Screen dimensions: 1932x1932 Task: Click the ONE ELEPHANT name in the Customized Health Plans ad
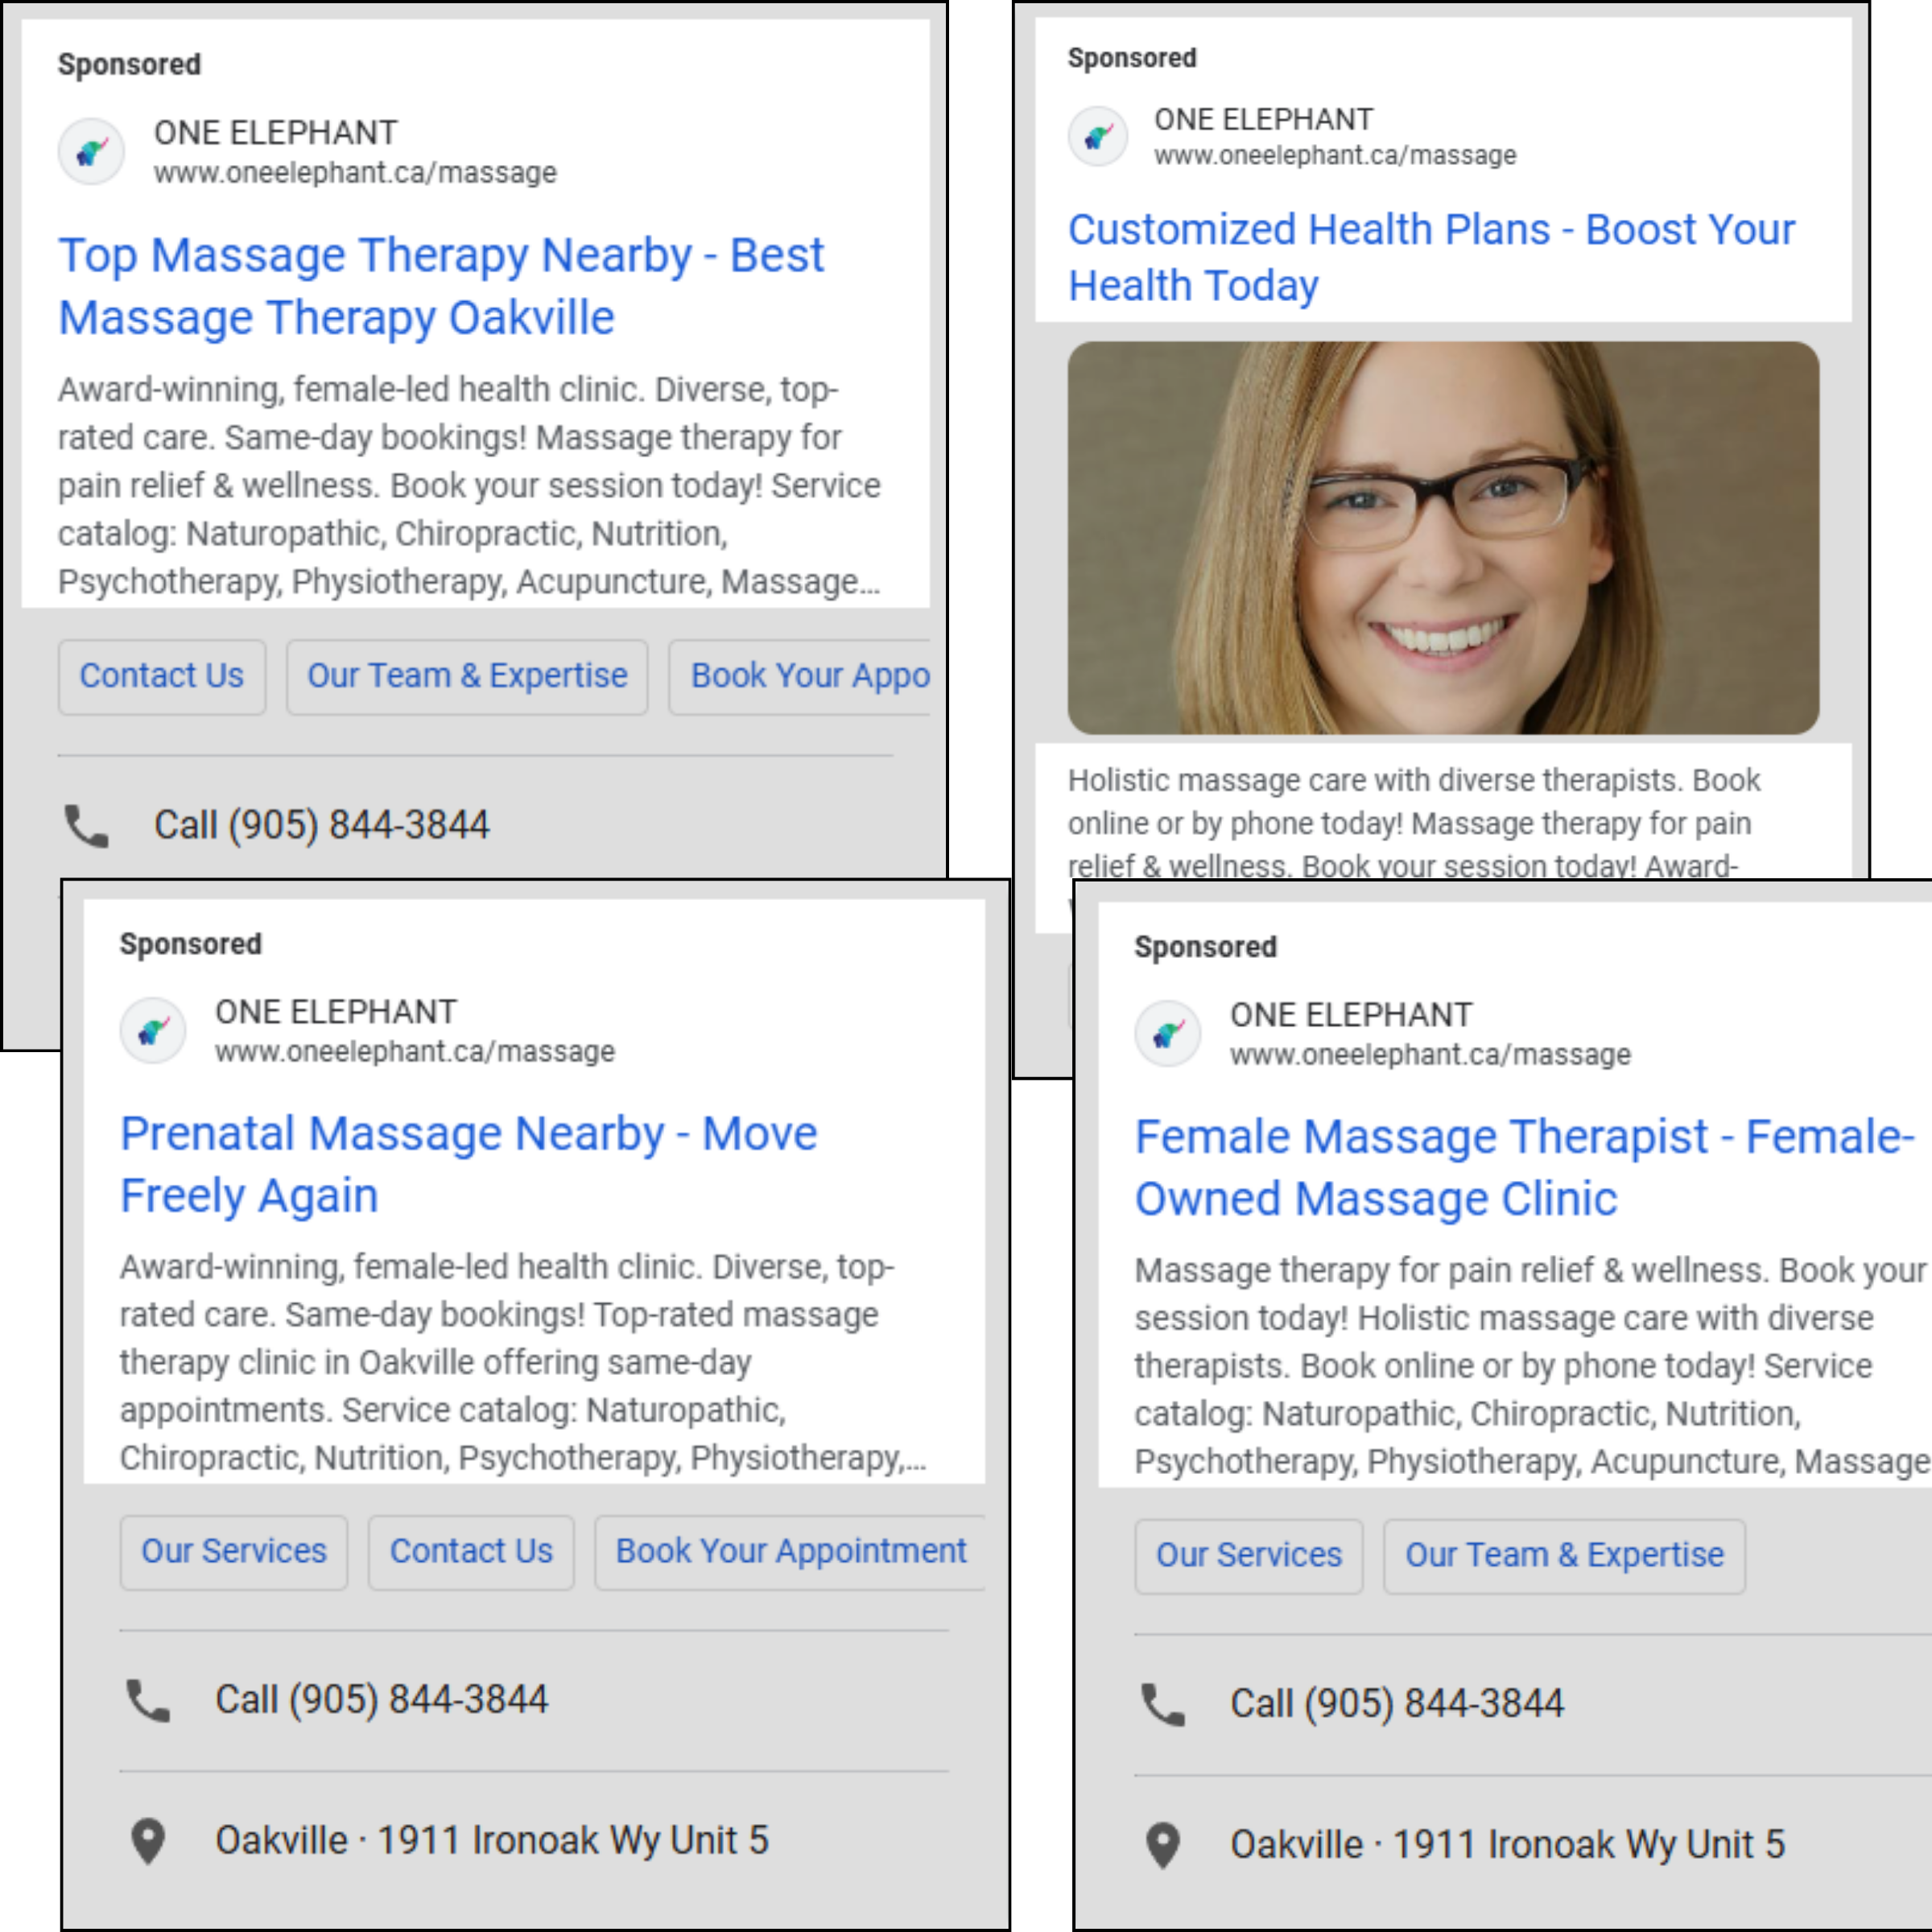[1264, 120]
